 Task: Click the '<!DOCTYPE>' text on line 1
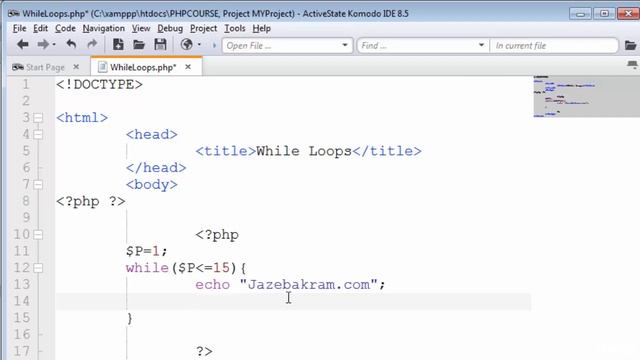tap(99, 84)
